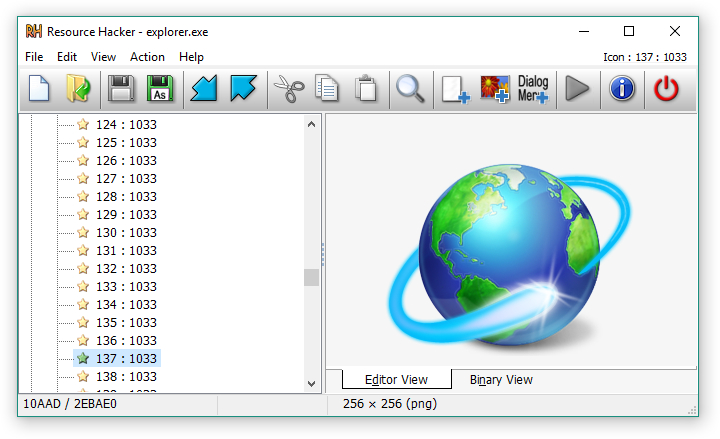720x439 pixels.
Task: Click the Copy documents icon
Action: click(326, 88)
